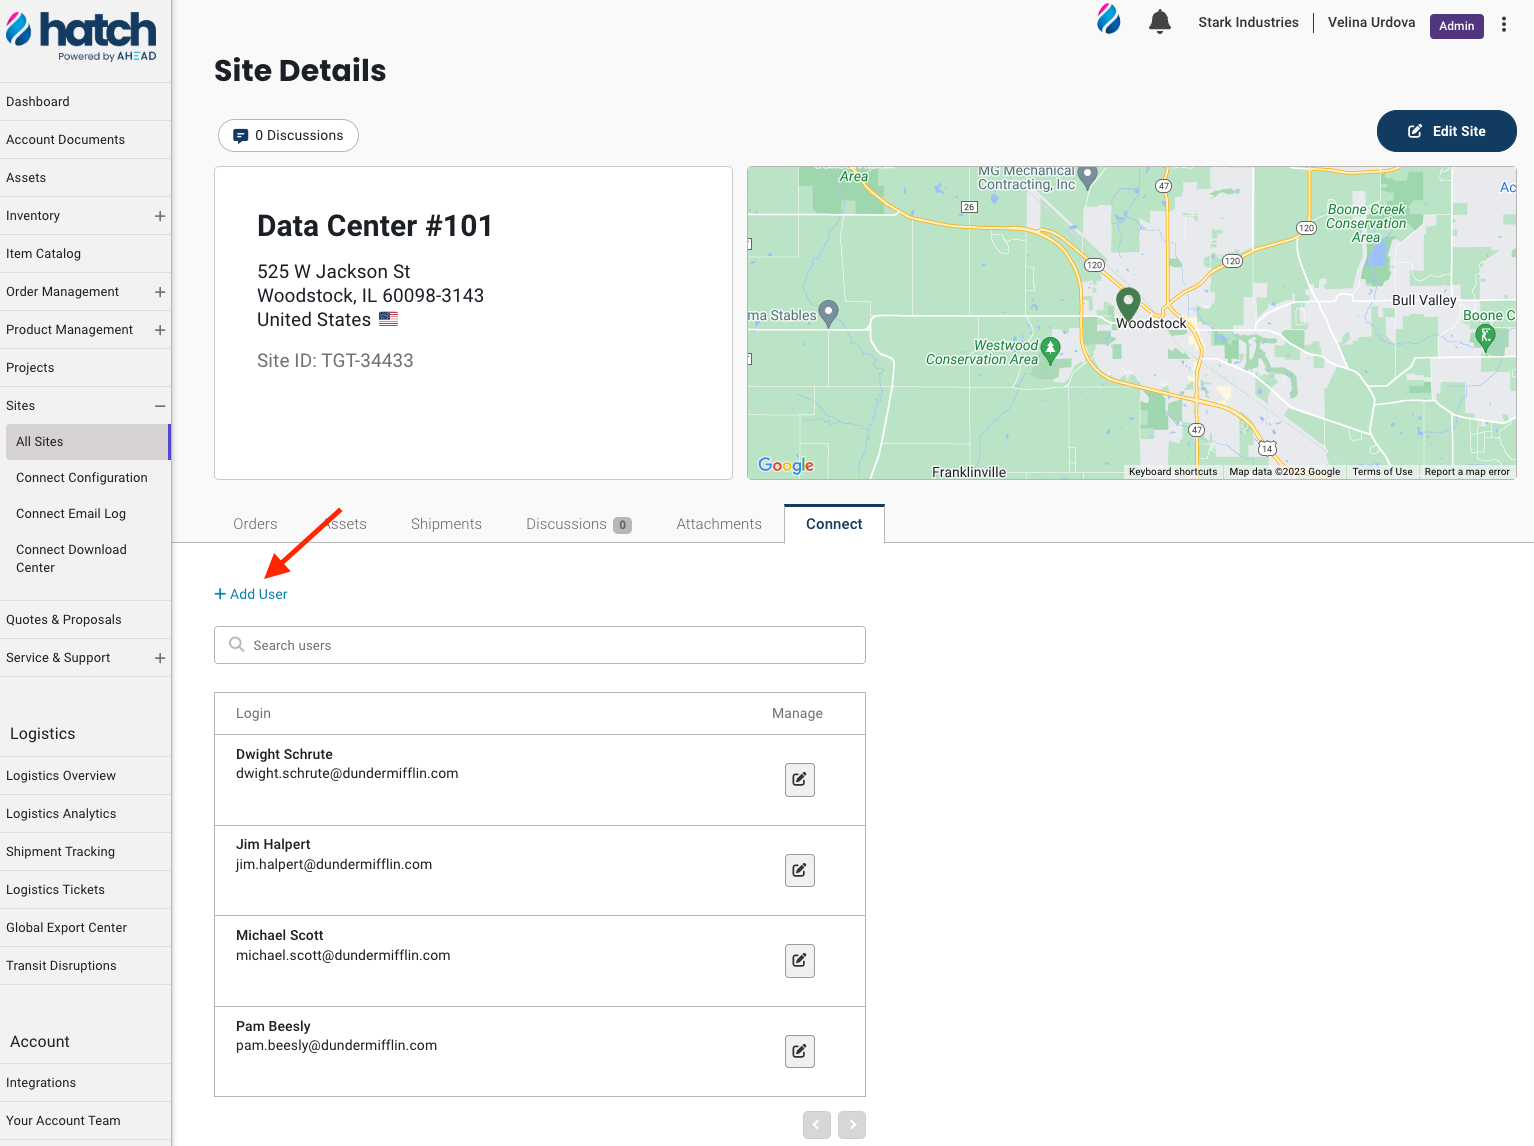Open Shipment Tracking
This screenshot has width=1534, height=1146.
85,852
